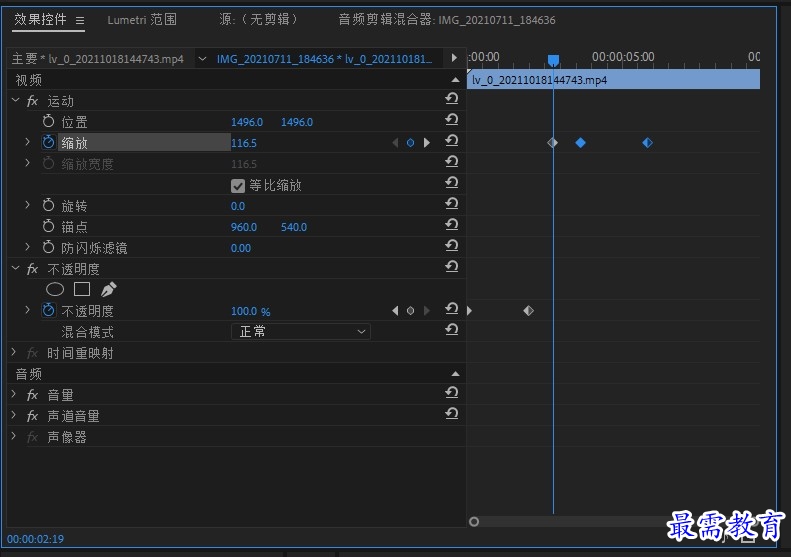Edit the 缩放 value 116.5
Viewport: 791px width, 557px height.
[x=244, y=143]
